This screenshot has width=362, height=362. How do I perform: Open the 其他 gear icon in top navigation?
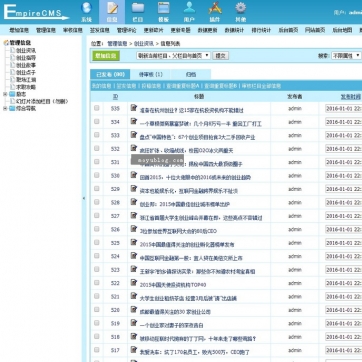240,8
